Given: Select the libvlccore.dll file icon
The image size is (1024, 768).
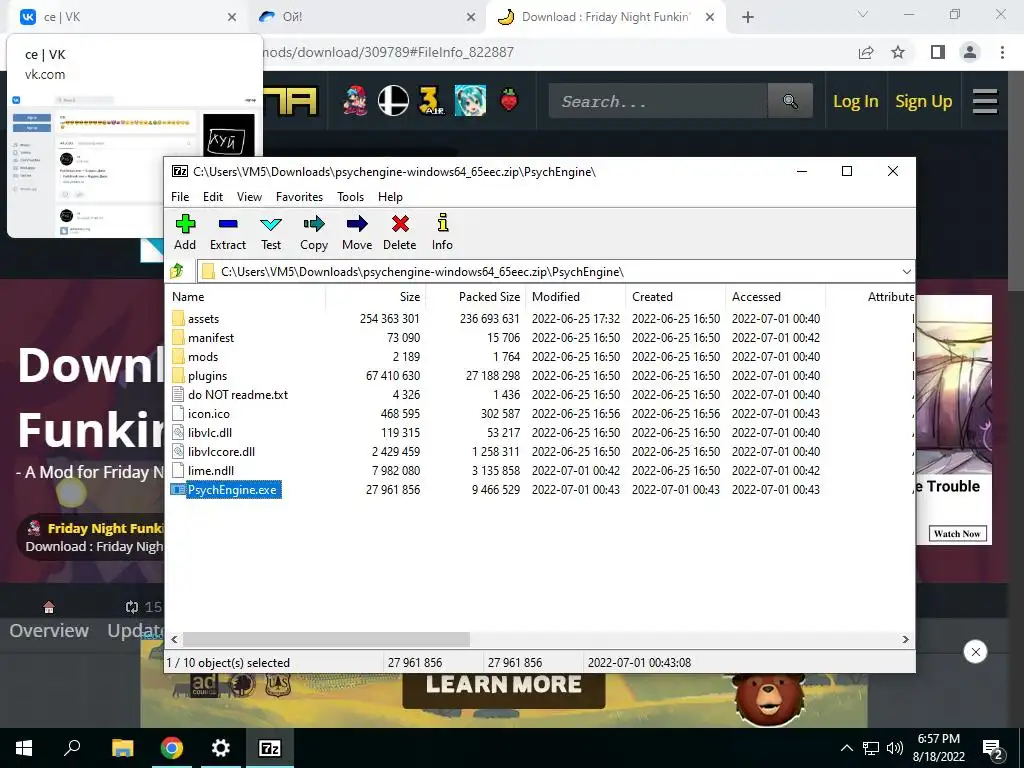Looking at the screenshot, I should [x=178, y=451].
